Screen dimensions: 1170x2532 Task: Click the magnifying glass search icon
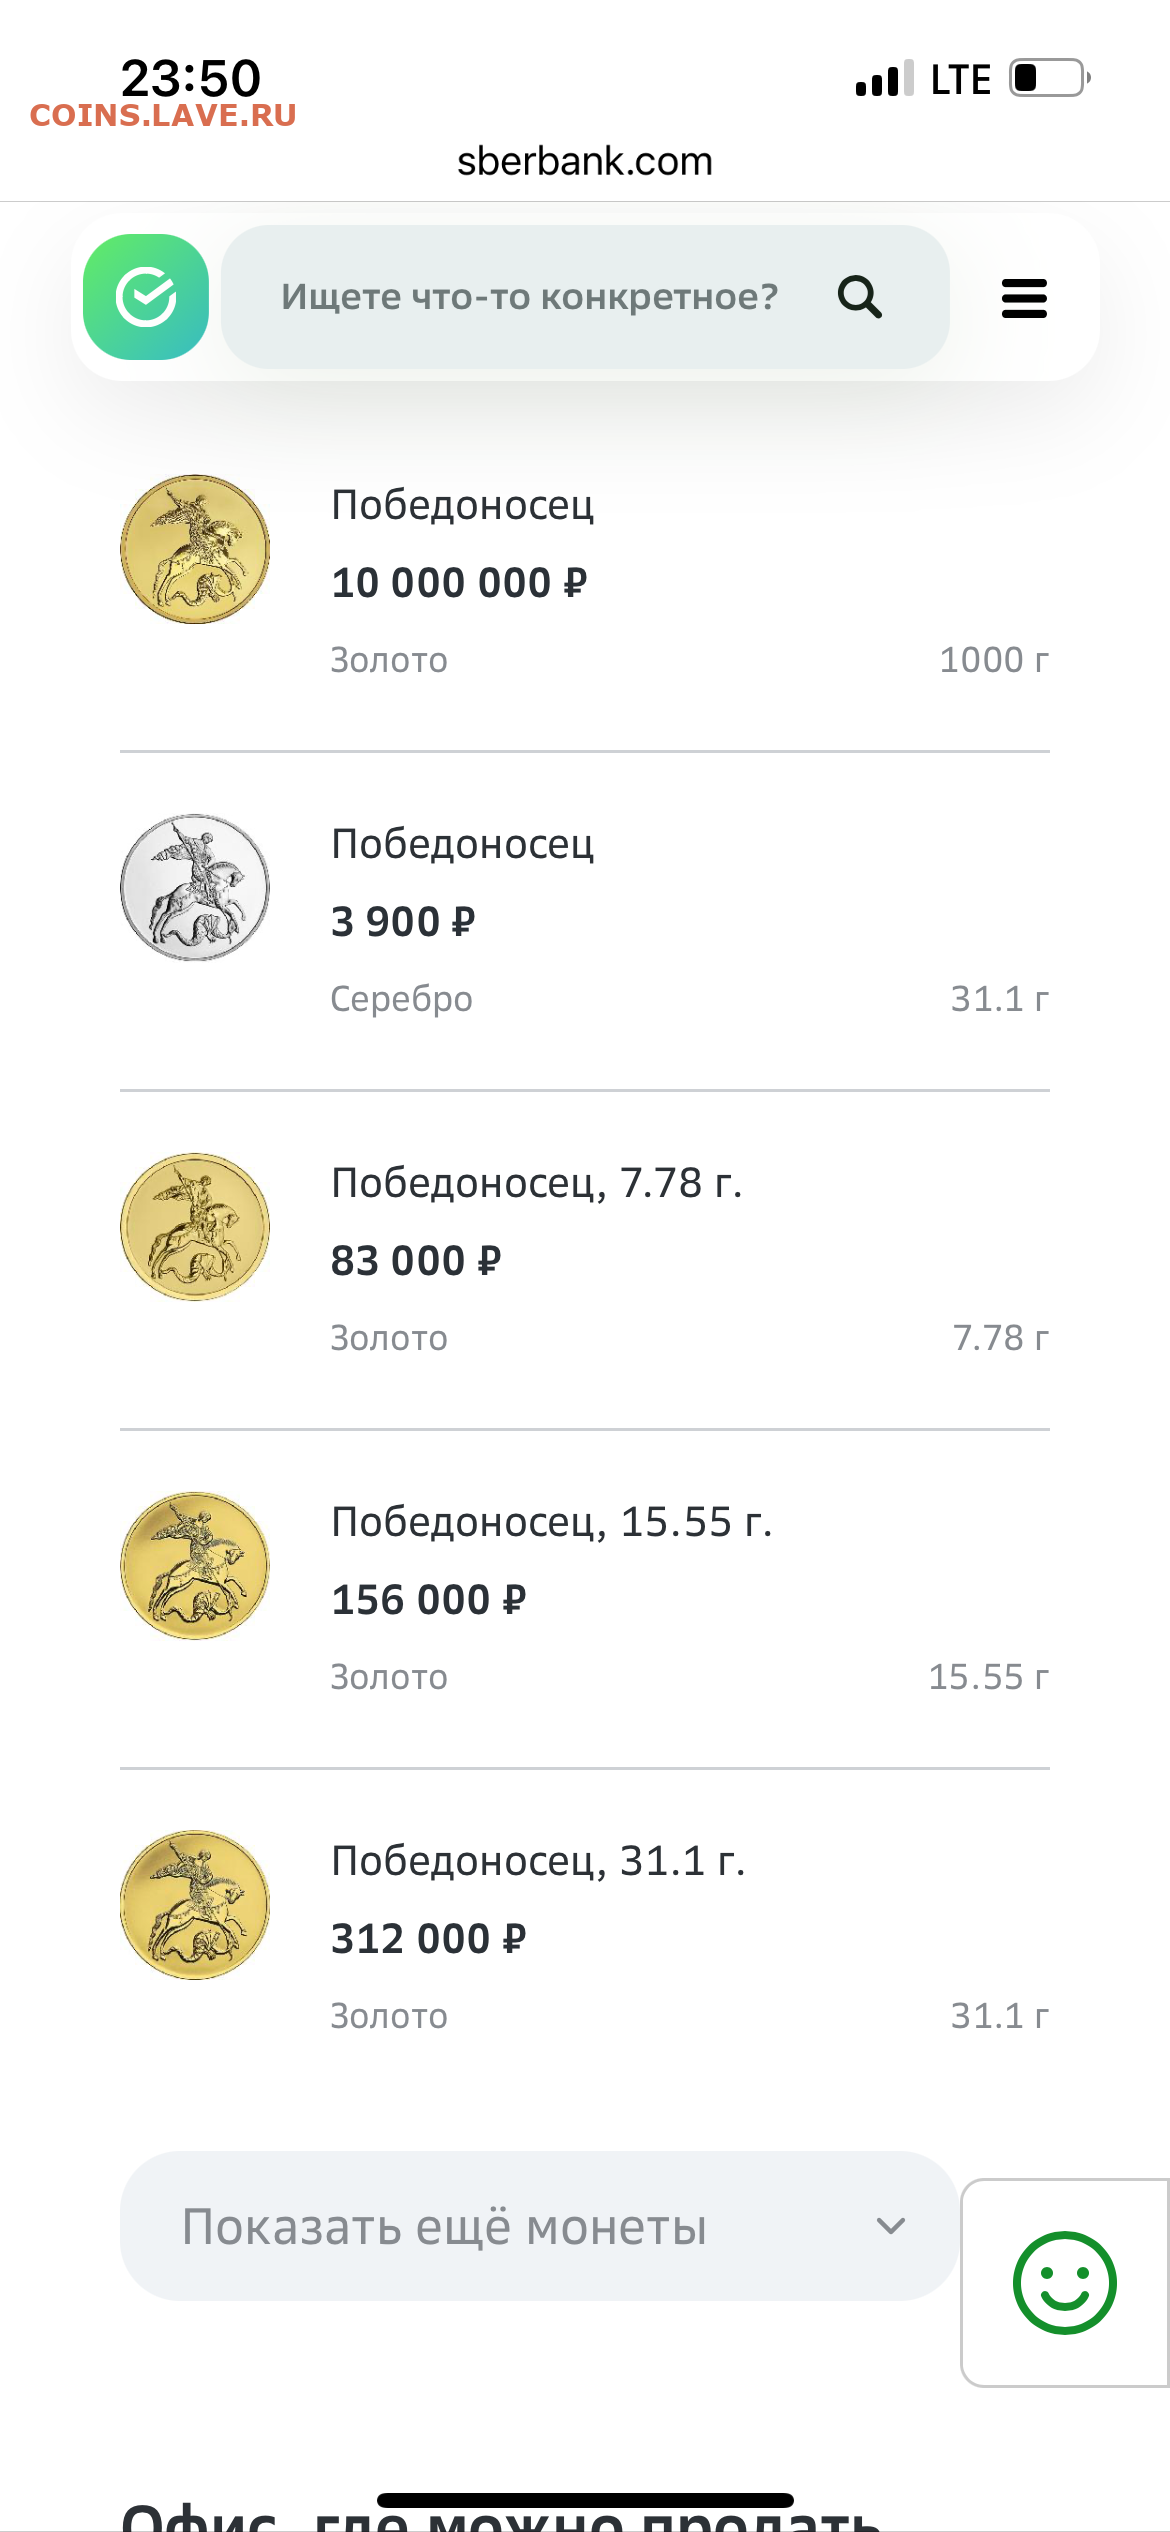click(859, 297)
